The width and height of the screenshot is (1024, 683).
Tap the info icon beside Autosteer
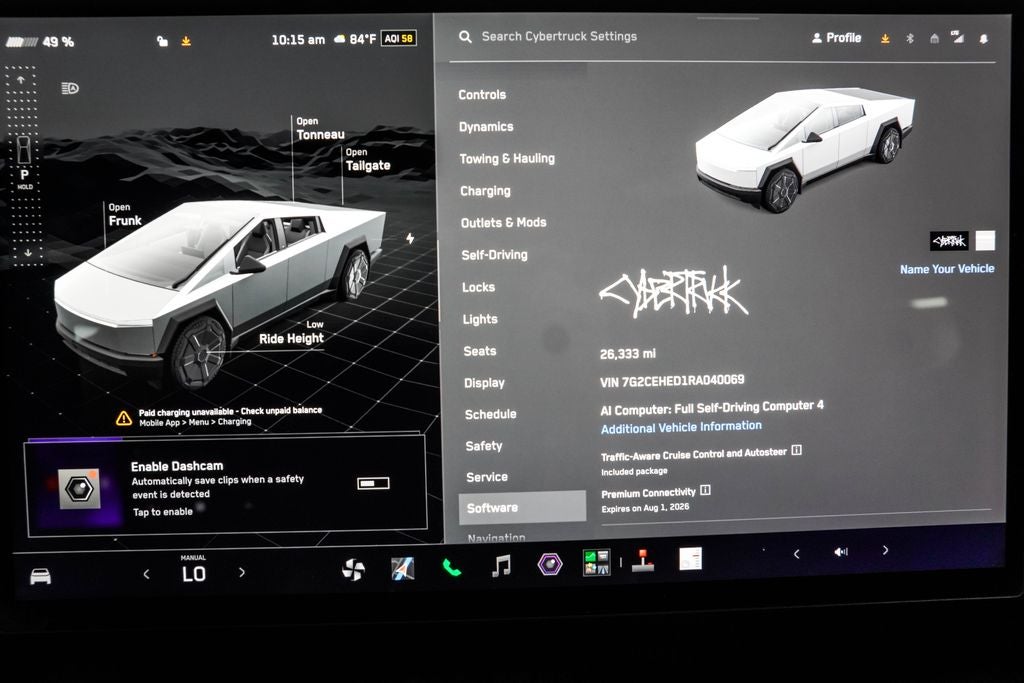click(x=796, y=450)
